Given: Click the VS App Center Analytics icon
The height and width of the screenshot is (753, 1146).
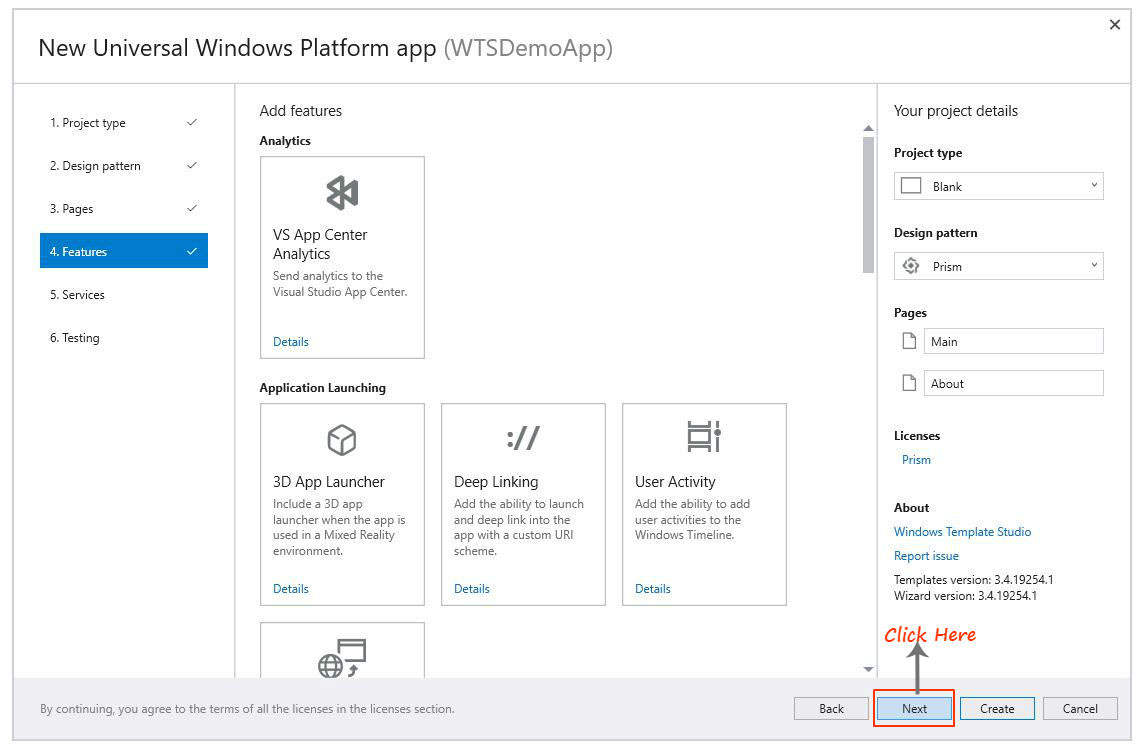Looking at the screenshot, I should click(x=342, y=193).
